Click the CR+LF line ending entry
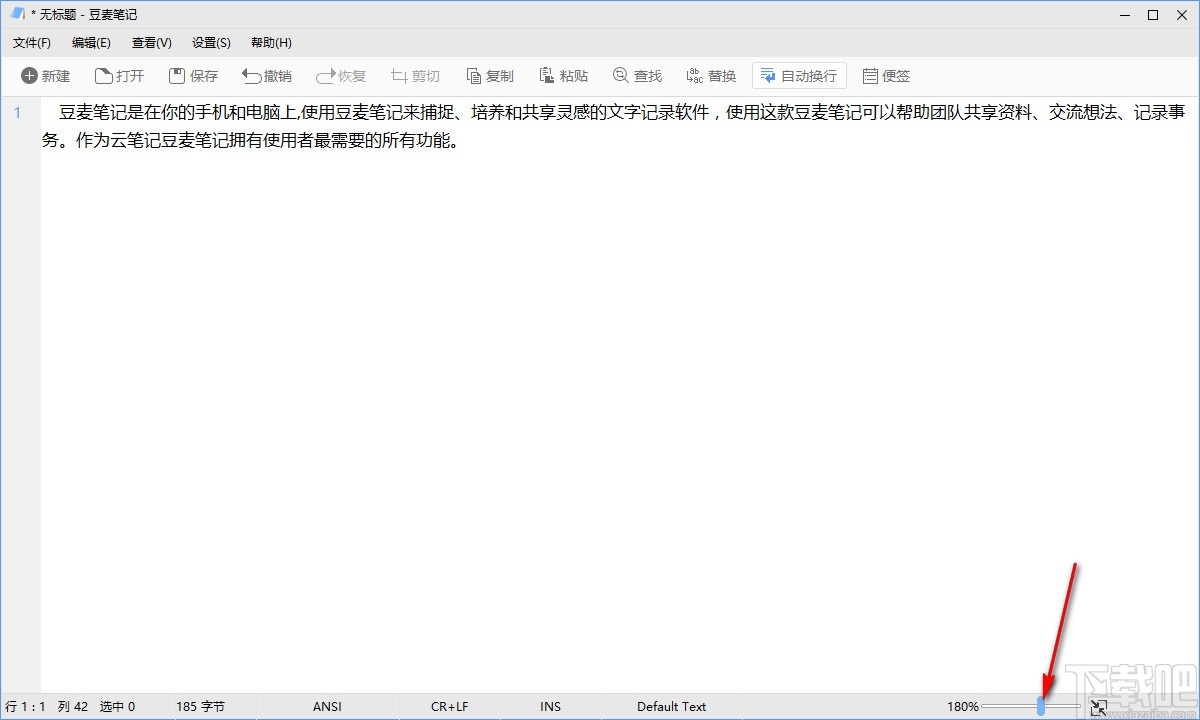Image resolution: width=1200 pixels, height=720 pixels. (x=450, y=706)
